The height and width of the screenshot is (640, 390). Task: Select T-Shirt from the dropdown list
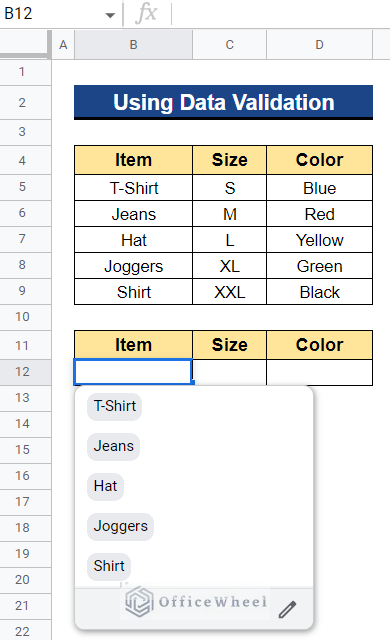(115, 406)
